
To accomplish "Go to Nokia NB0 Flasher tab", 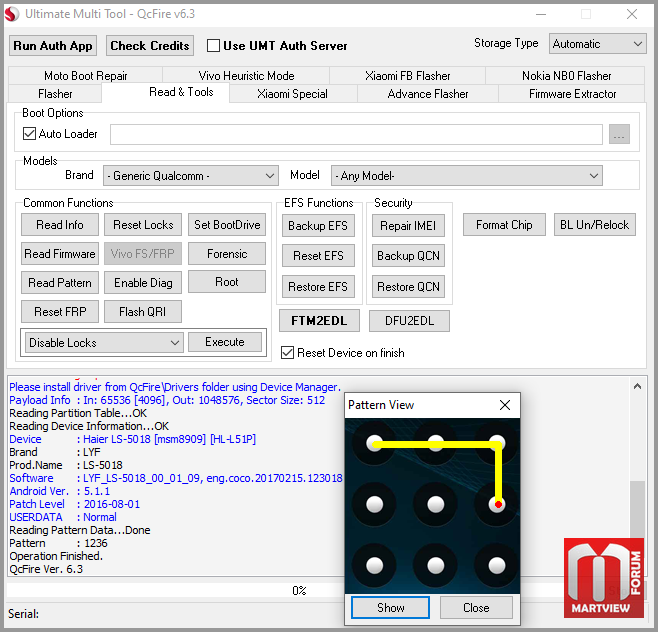I will point(566,76).
